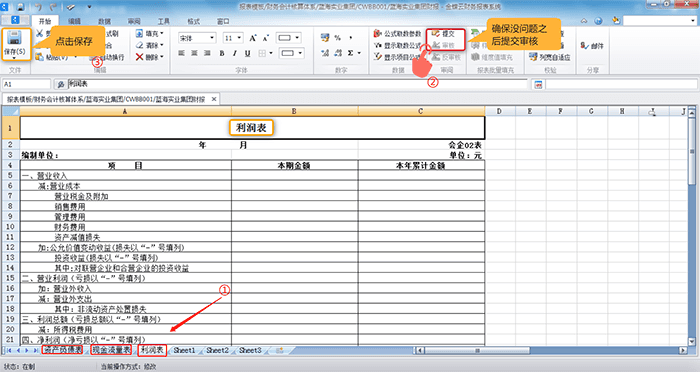Screen dimensions: 700x372
Task: Open the borders dropdown arrow
Action: pyautogui.click(x=271, y=53)
